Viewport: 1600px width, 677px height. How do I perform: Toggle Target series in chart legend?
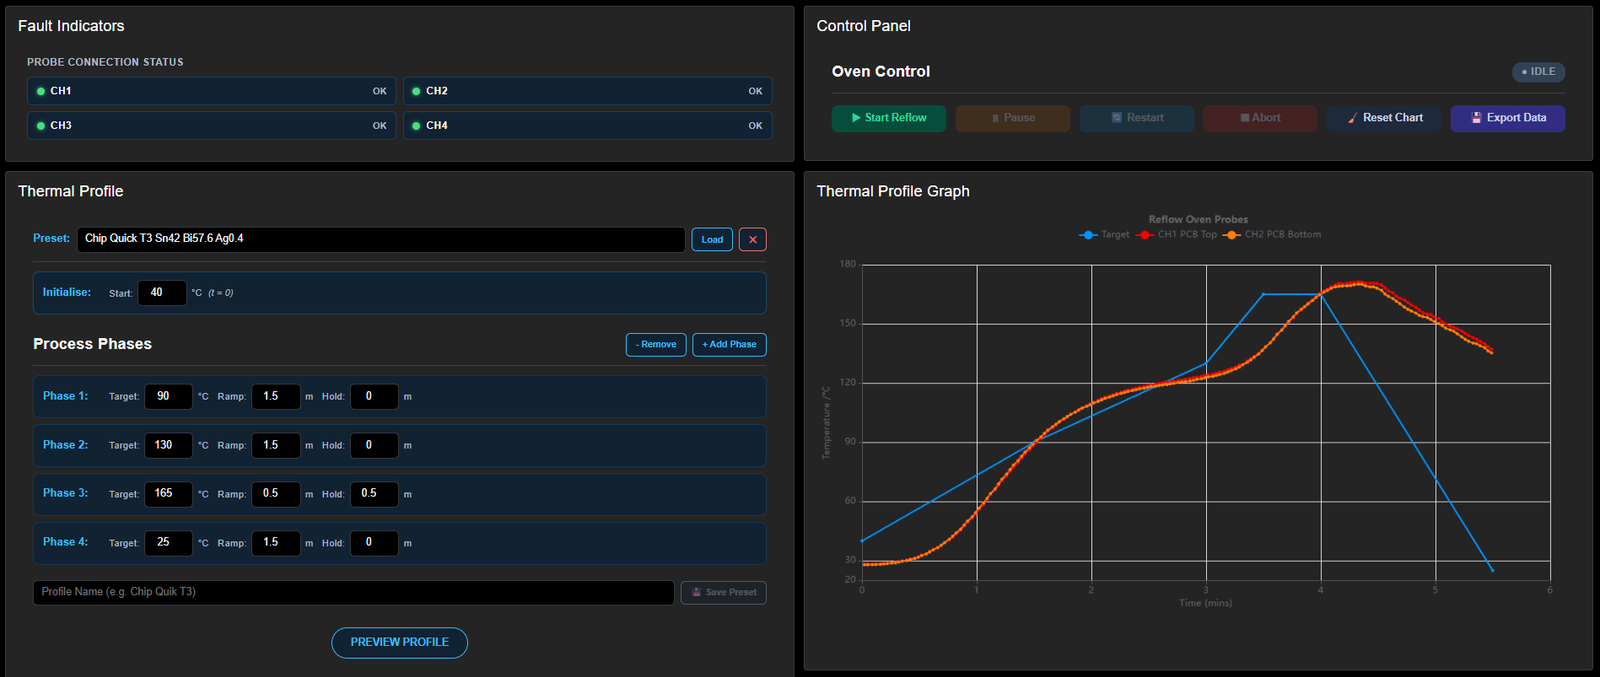point(1104,235)
